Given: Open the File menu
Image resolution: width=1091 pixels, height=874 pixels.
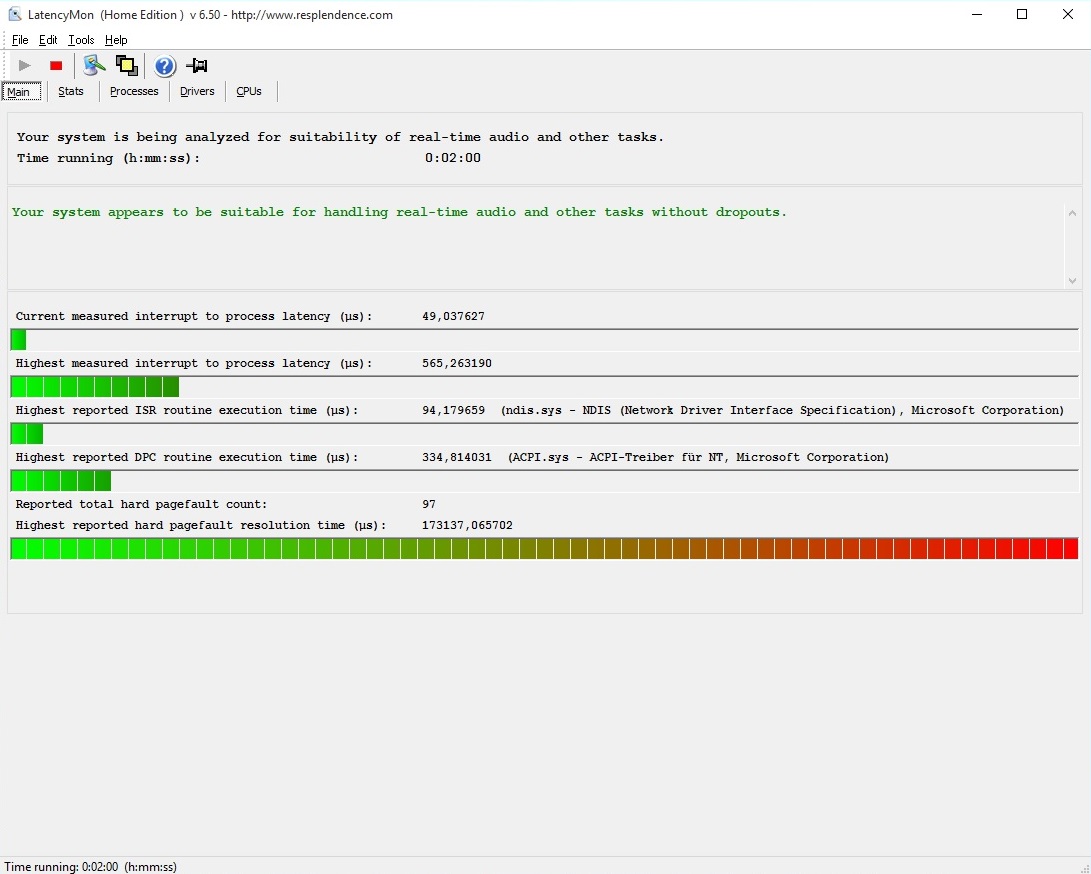Looking at the screenshot, I should [20, 40].
